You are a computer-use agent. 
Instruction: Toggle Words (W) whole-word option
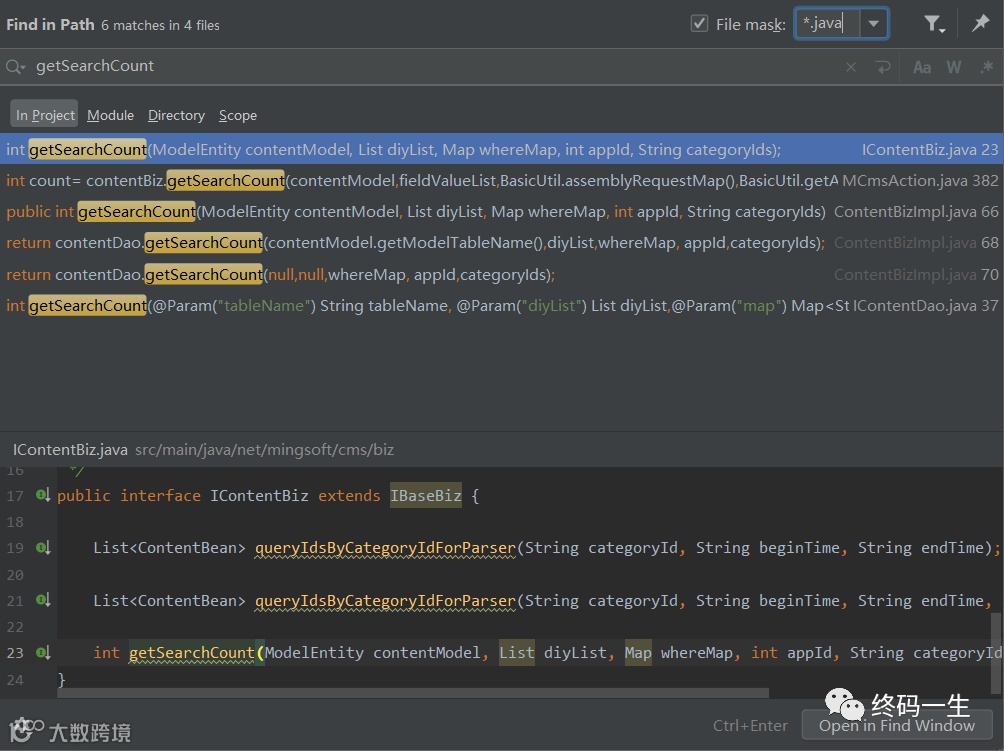(x=953, y=67)
